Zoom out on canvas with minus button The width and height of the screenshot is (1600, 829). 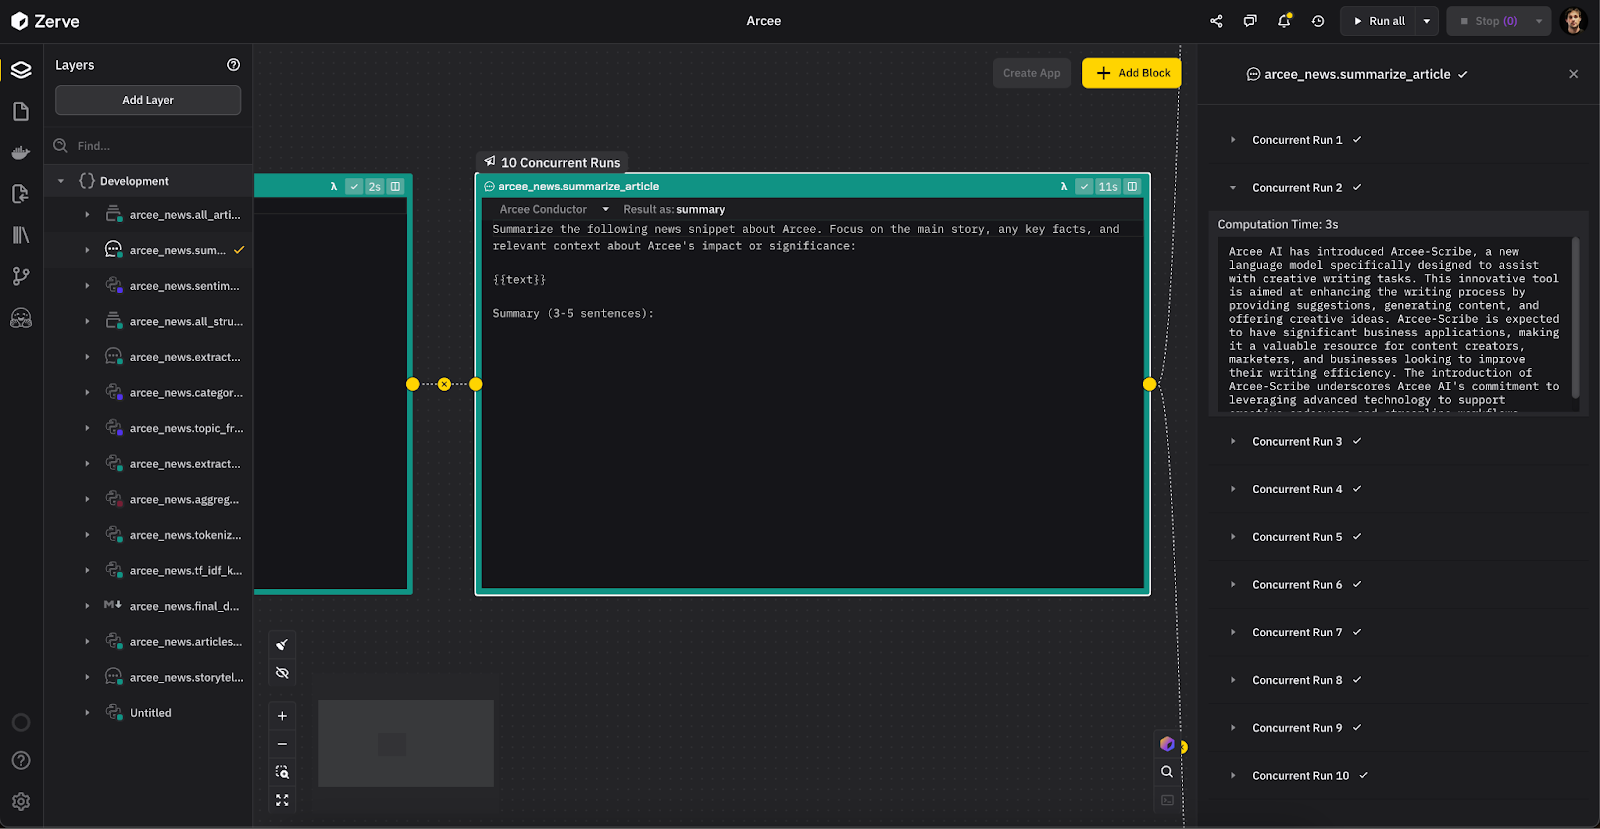tap(282, 744)
